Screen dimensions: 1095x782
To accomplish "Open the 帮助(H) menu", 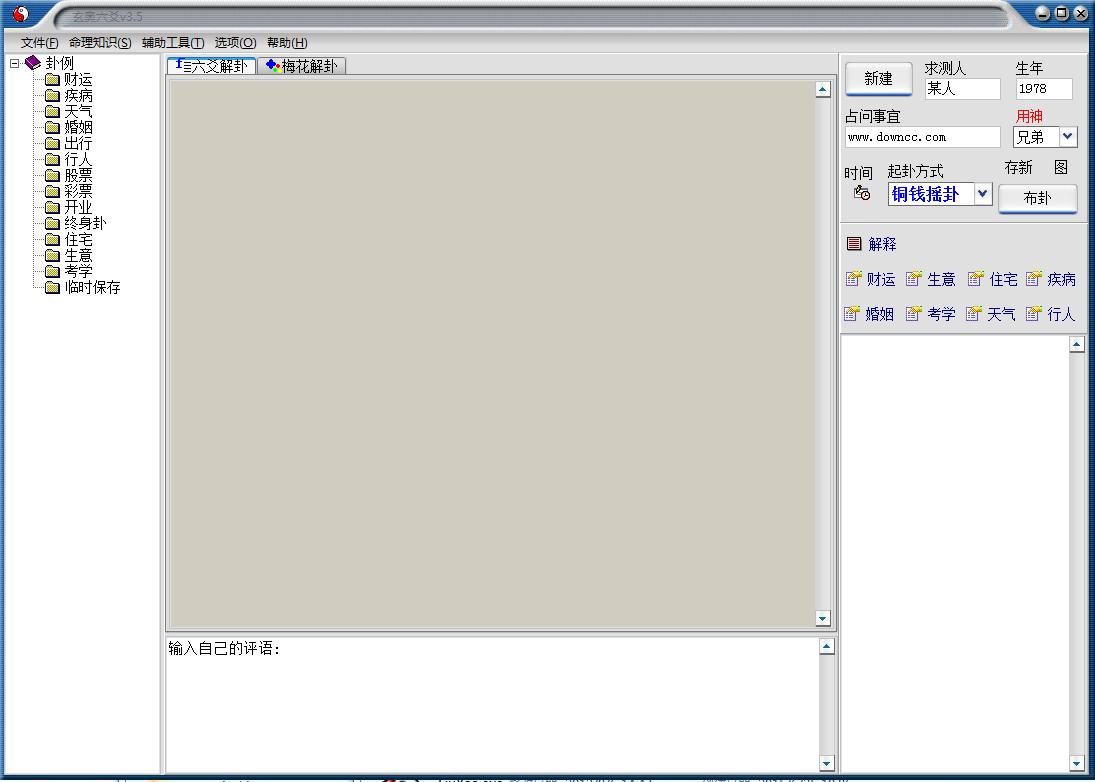I will 287,43.
